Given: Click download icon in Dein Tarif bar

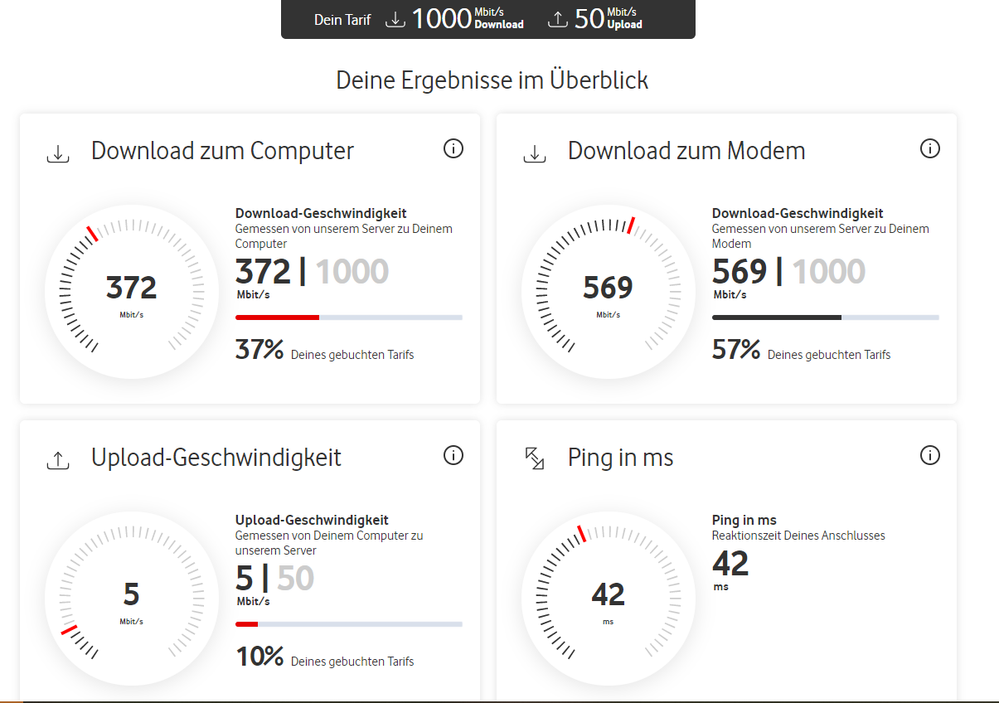Looking at the screenshot, I should click(x=396, y=19).
